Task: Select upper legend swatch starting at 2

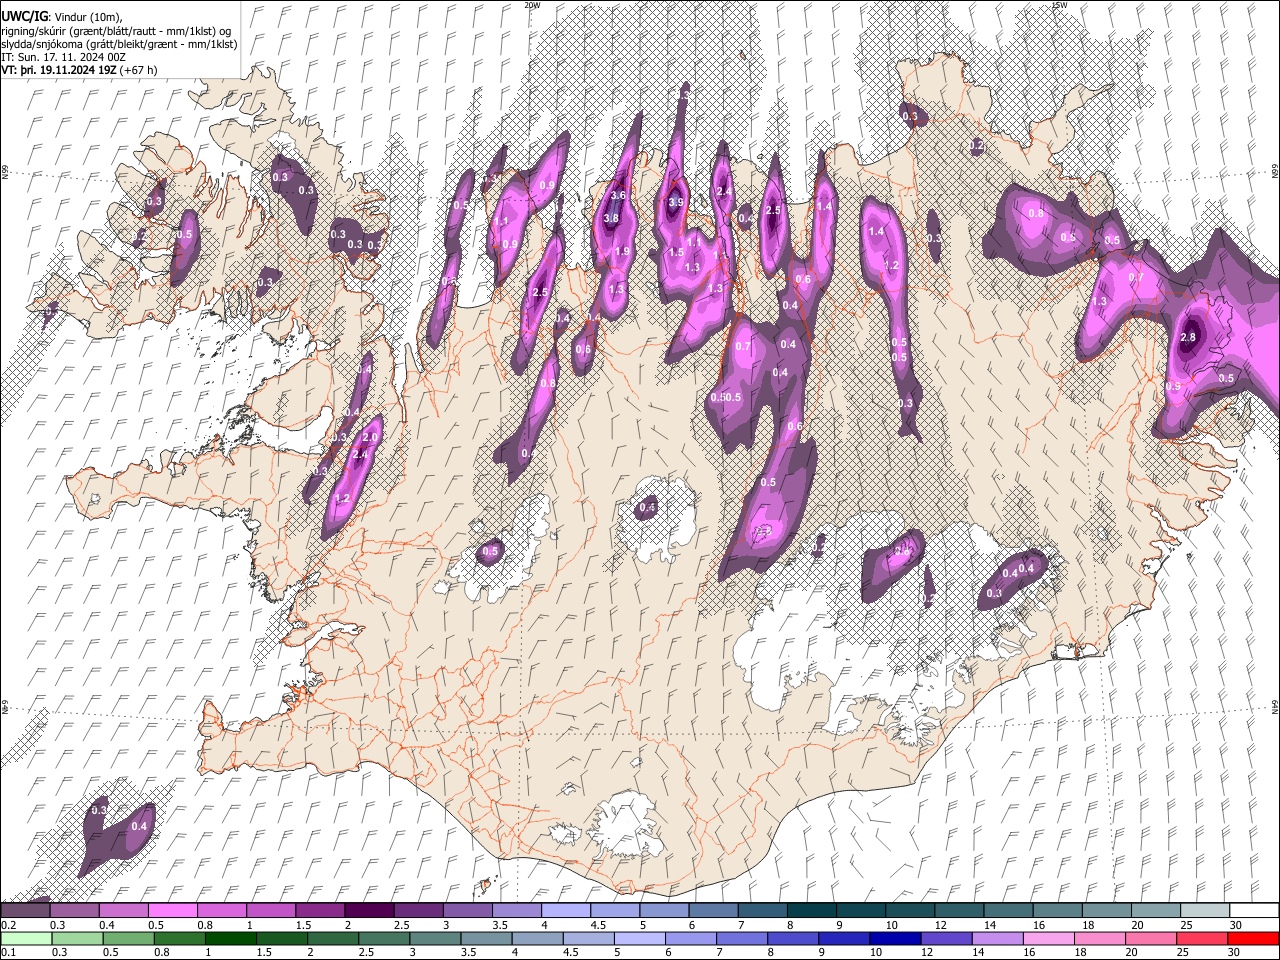Action: pos(369,910)
